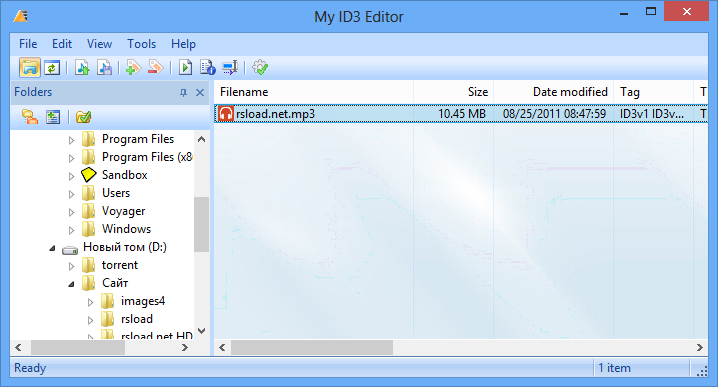Select the Windows folder

(126, 229)
